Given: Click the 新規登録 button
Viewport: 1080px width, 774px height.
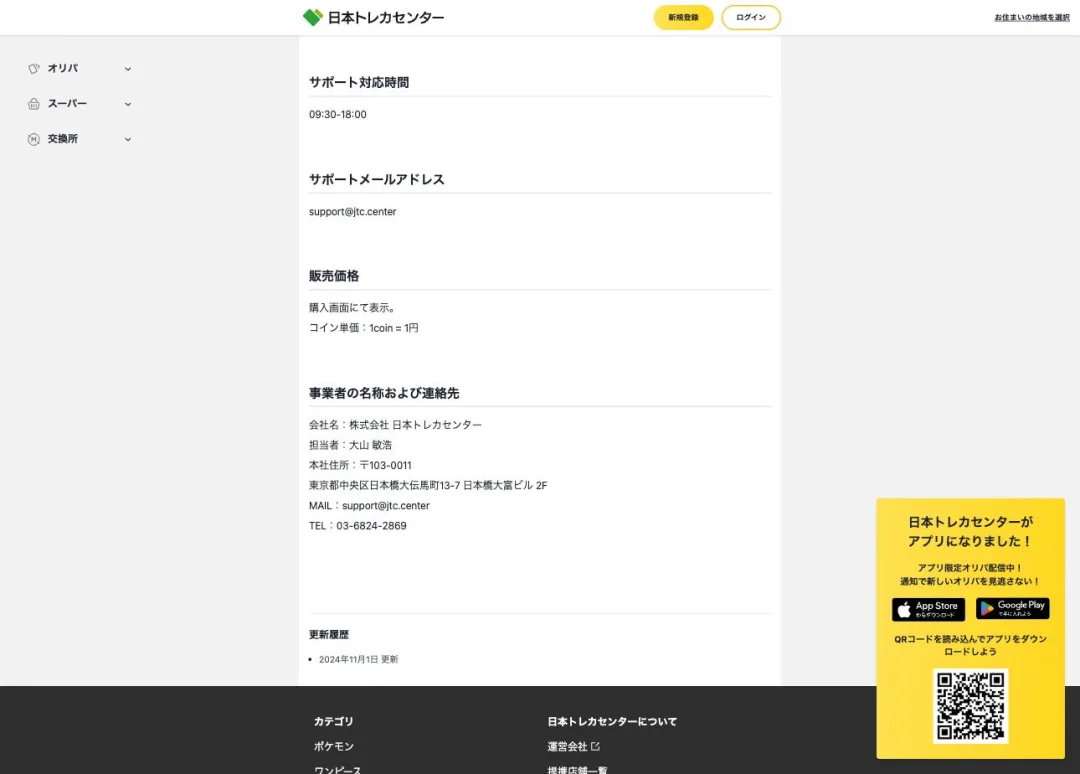Looking at the screenshot, I should coord(683,17).
